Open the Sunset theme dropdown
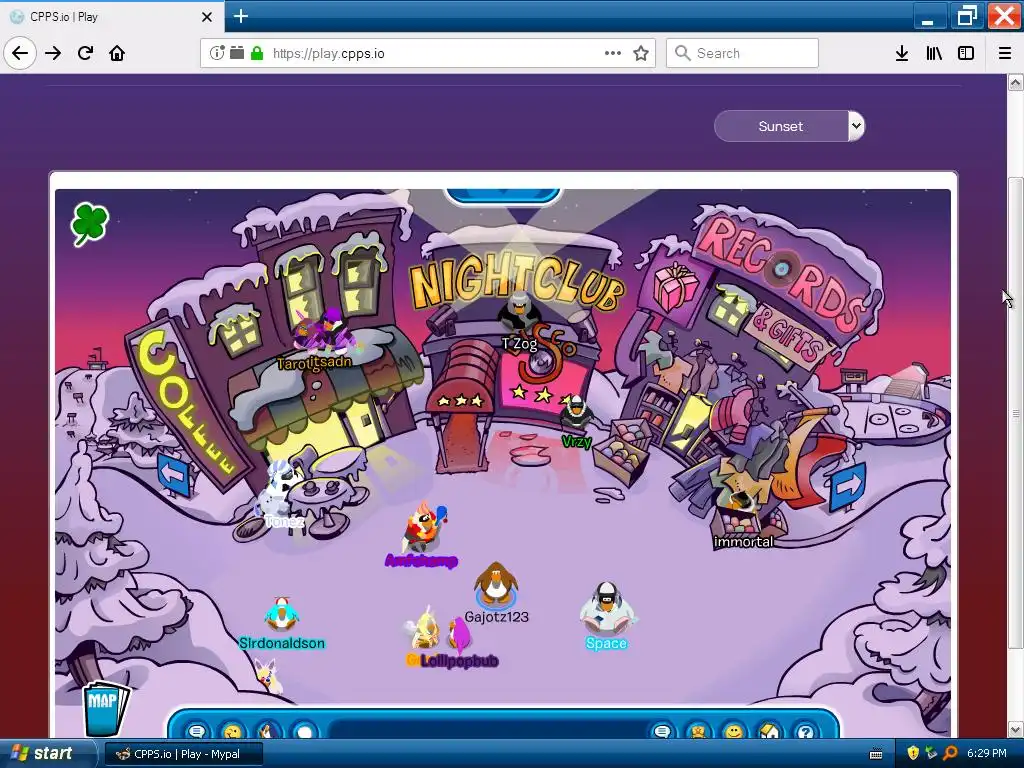The height and width of the screenshot is (768, 1024). coord(789,126)
